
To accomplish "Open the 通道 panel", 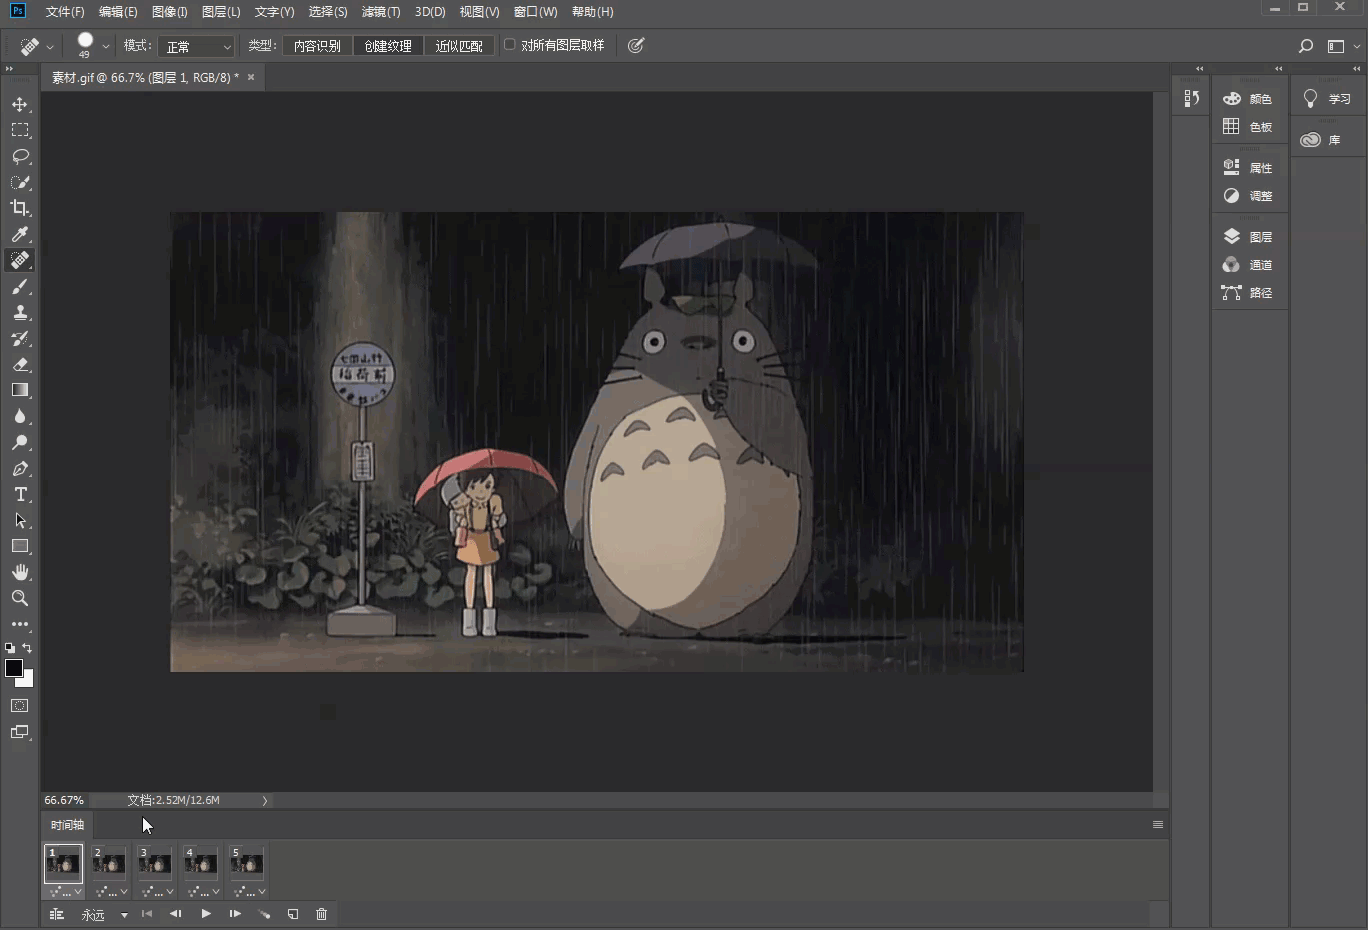I will tap(1249, 265).
